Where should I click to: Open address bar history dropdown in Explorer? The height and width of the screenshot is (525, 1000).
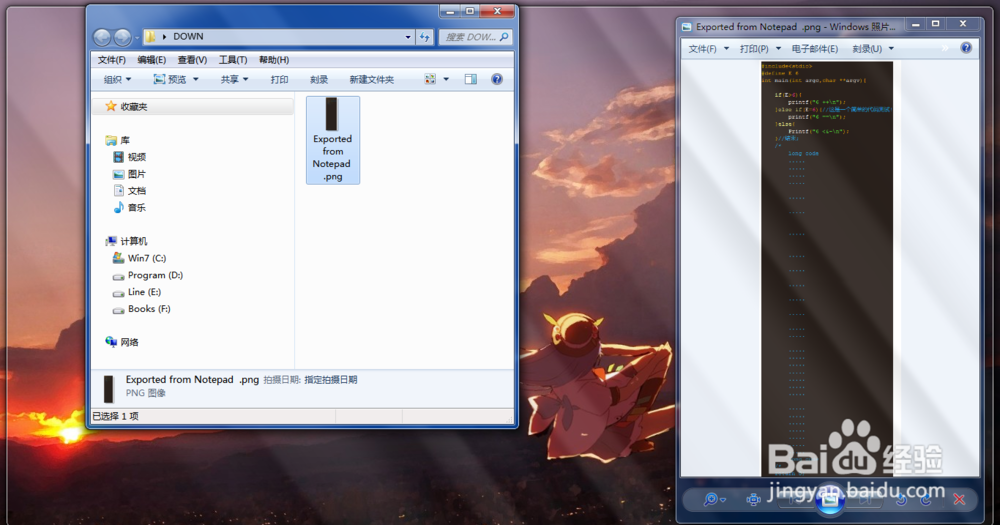pyautogui.click(x=408, y=37)
